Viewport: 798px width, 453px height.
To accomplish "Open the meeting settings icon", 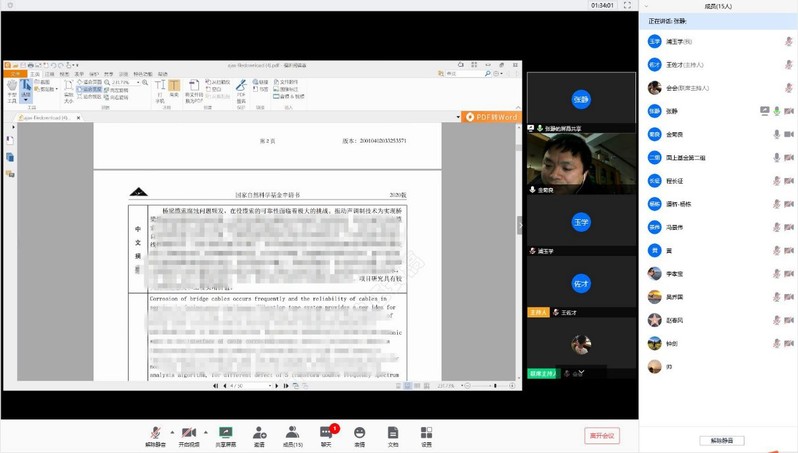I will click(x=426, y=433).
